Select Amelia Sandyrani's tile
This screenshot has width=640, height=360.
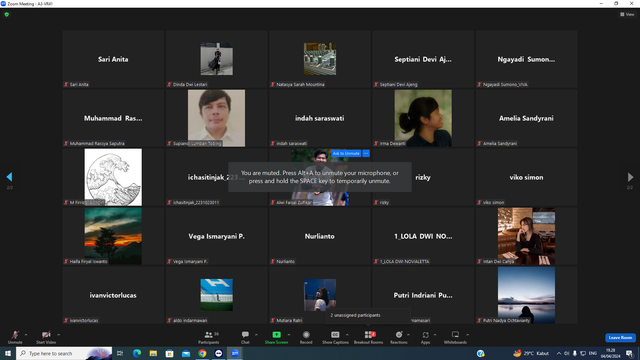click(x=526, y=118)
